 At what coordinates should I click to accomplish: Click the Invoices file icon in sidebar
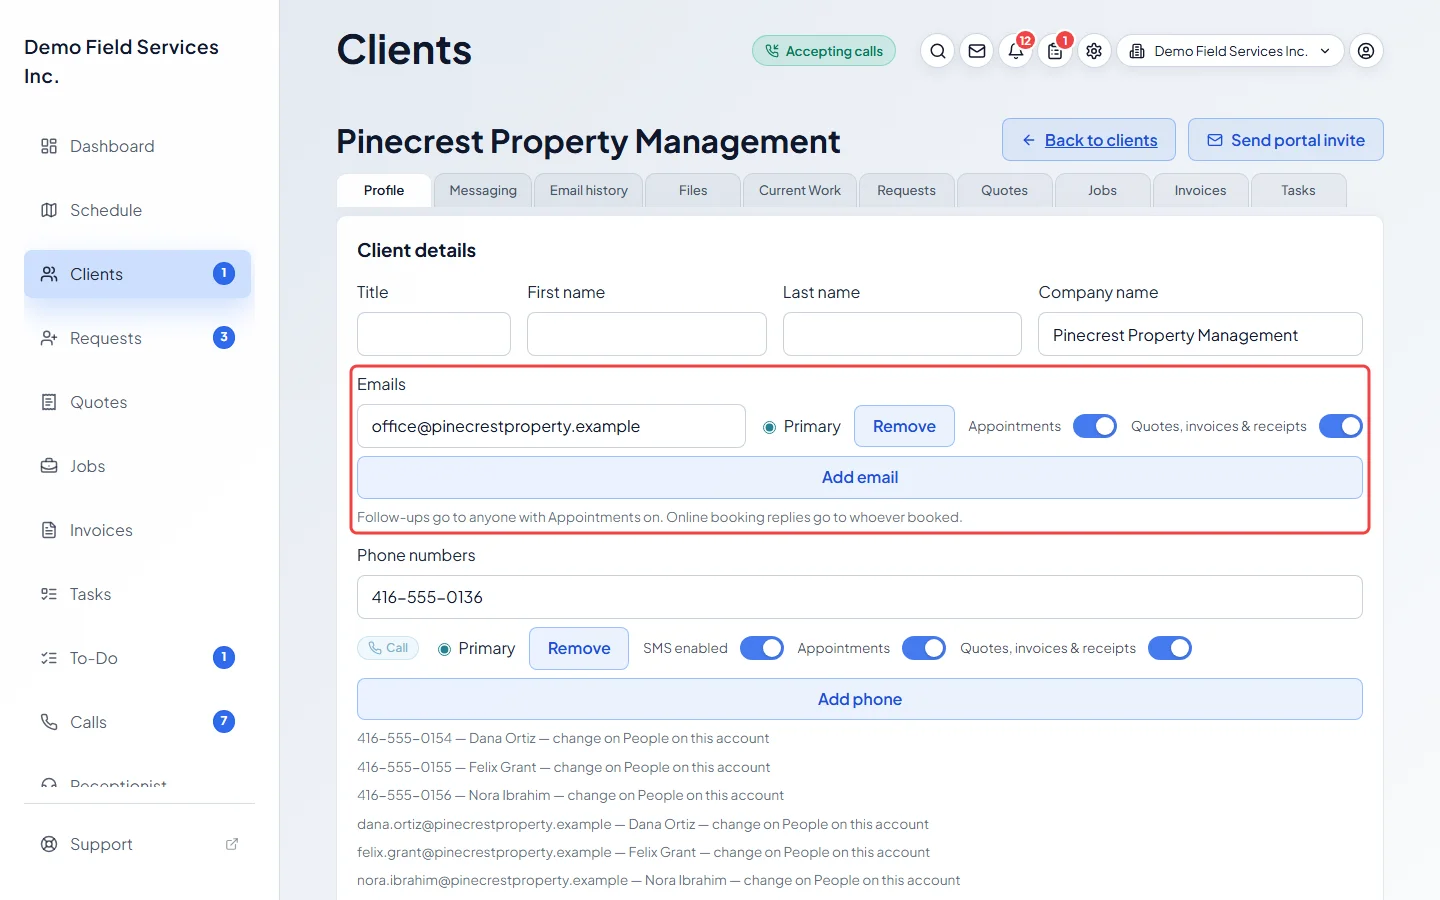point(49,530)
